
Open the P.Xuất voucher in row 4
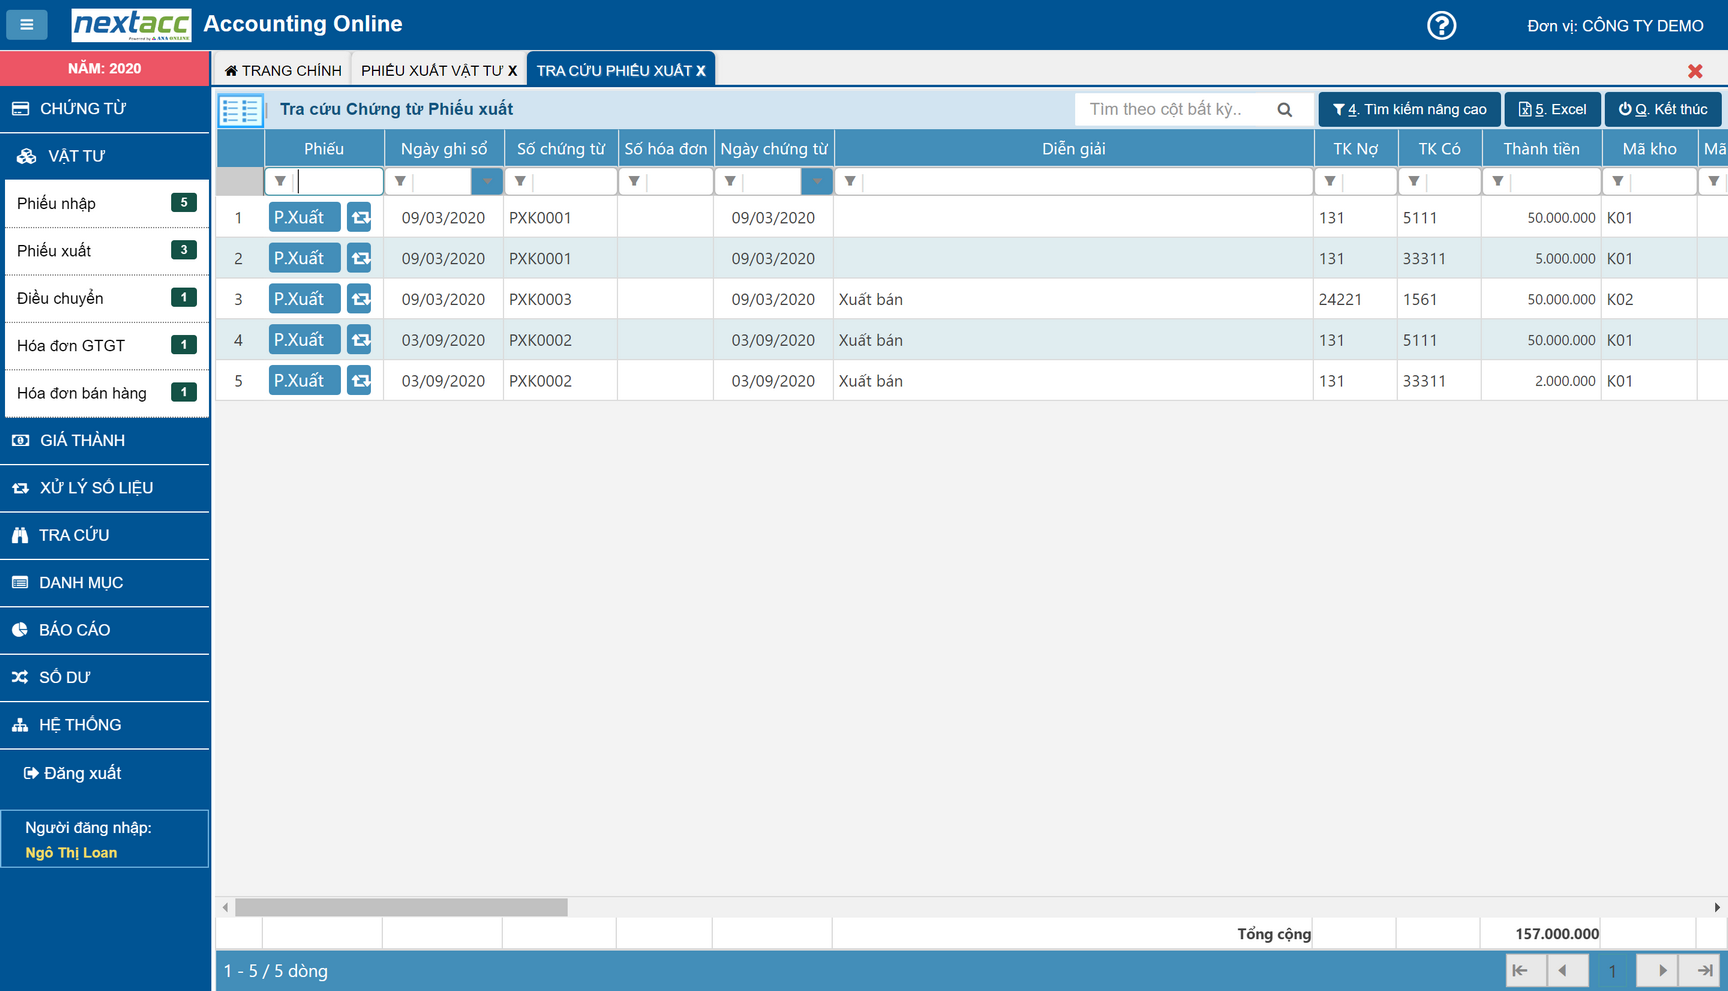[x=304, y=340]
